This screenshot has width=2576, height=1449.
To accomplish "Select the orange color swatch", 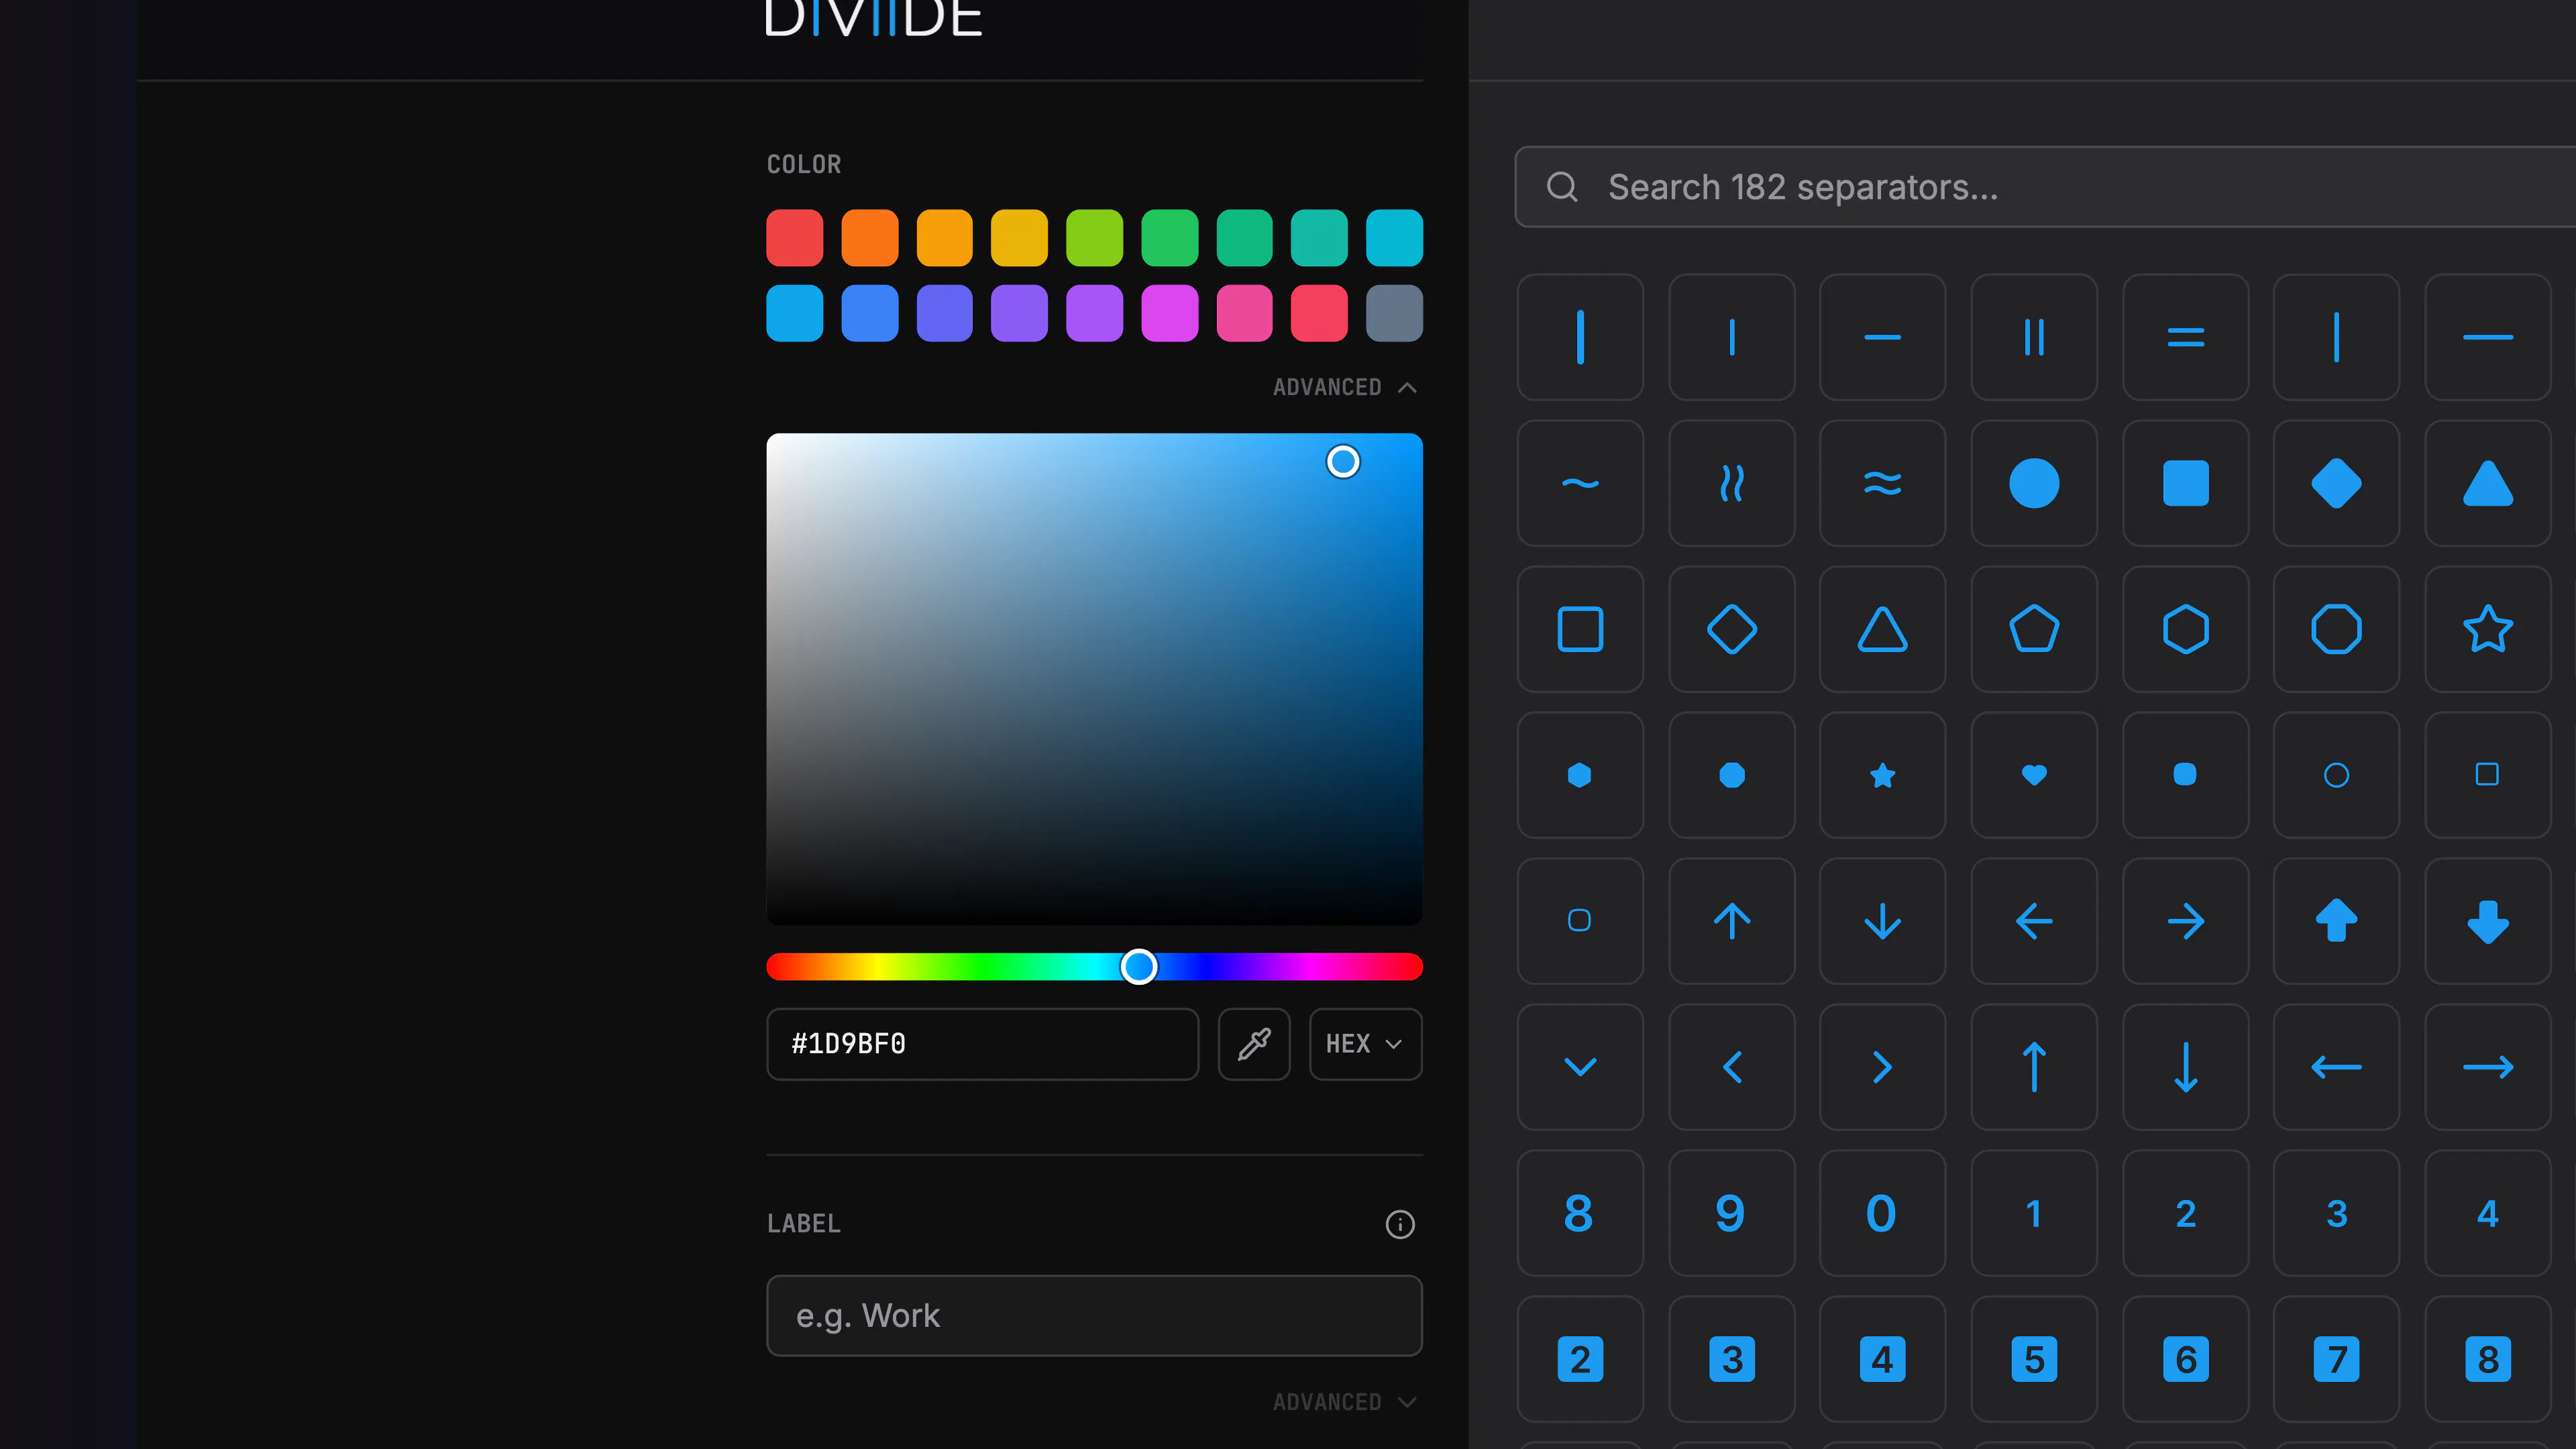I will [870, 238].
